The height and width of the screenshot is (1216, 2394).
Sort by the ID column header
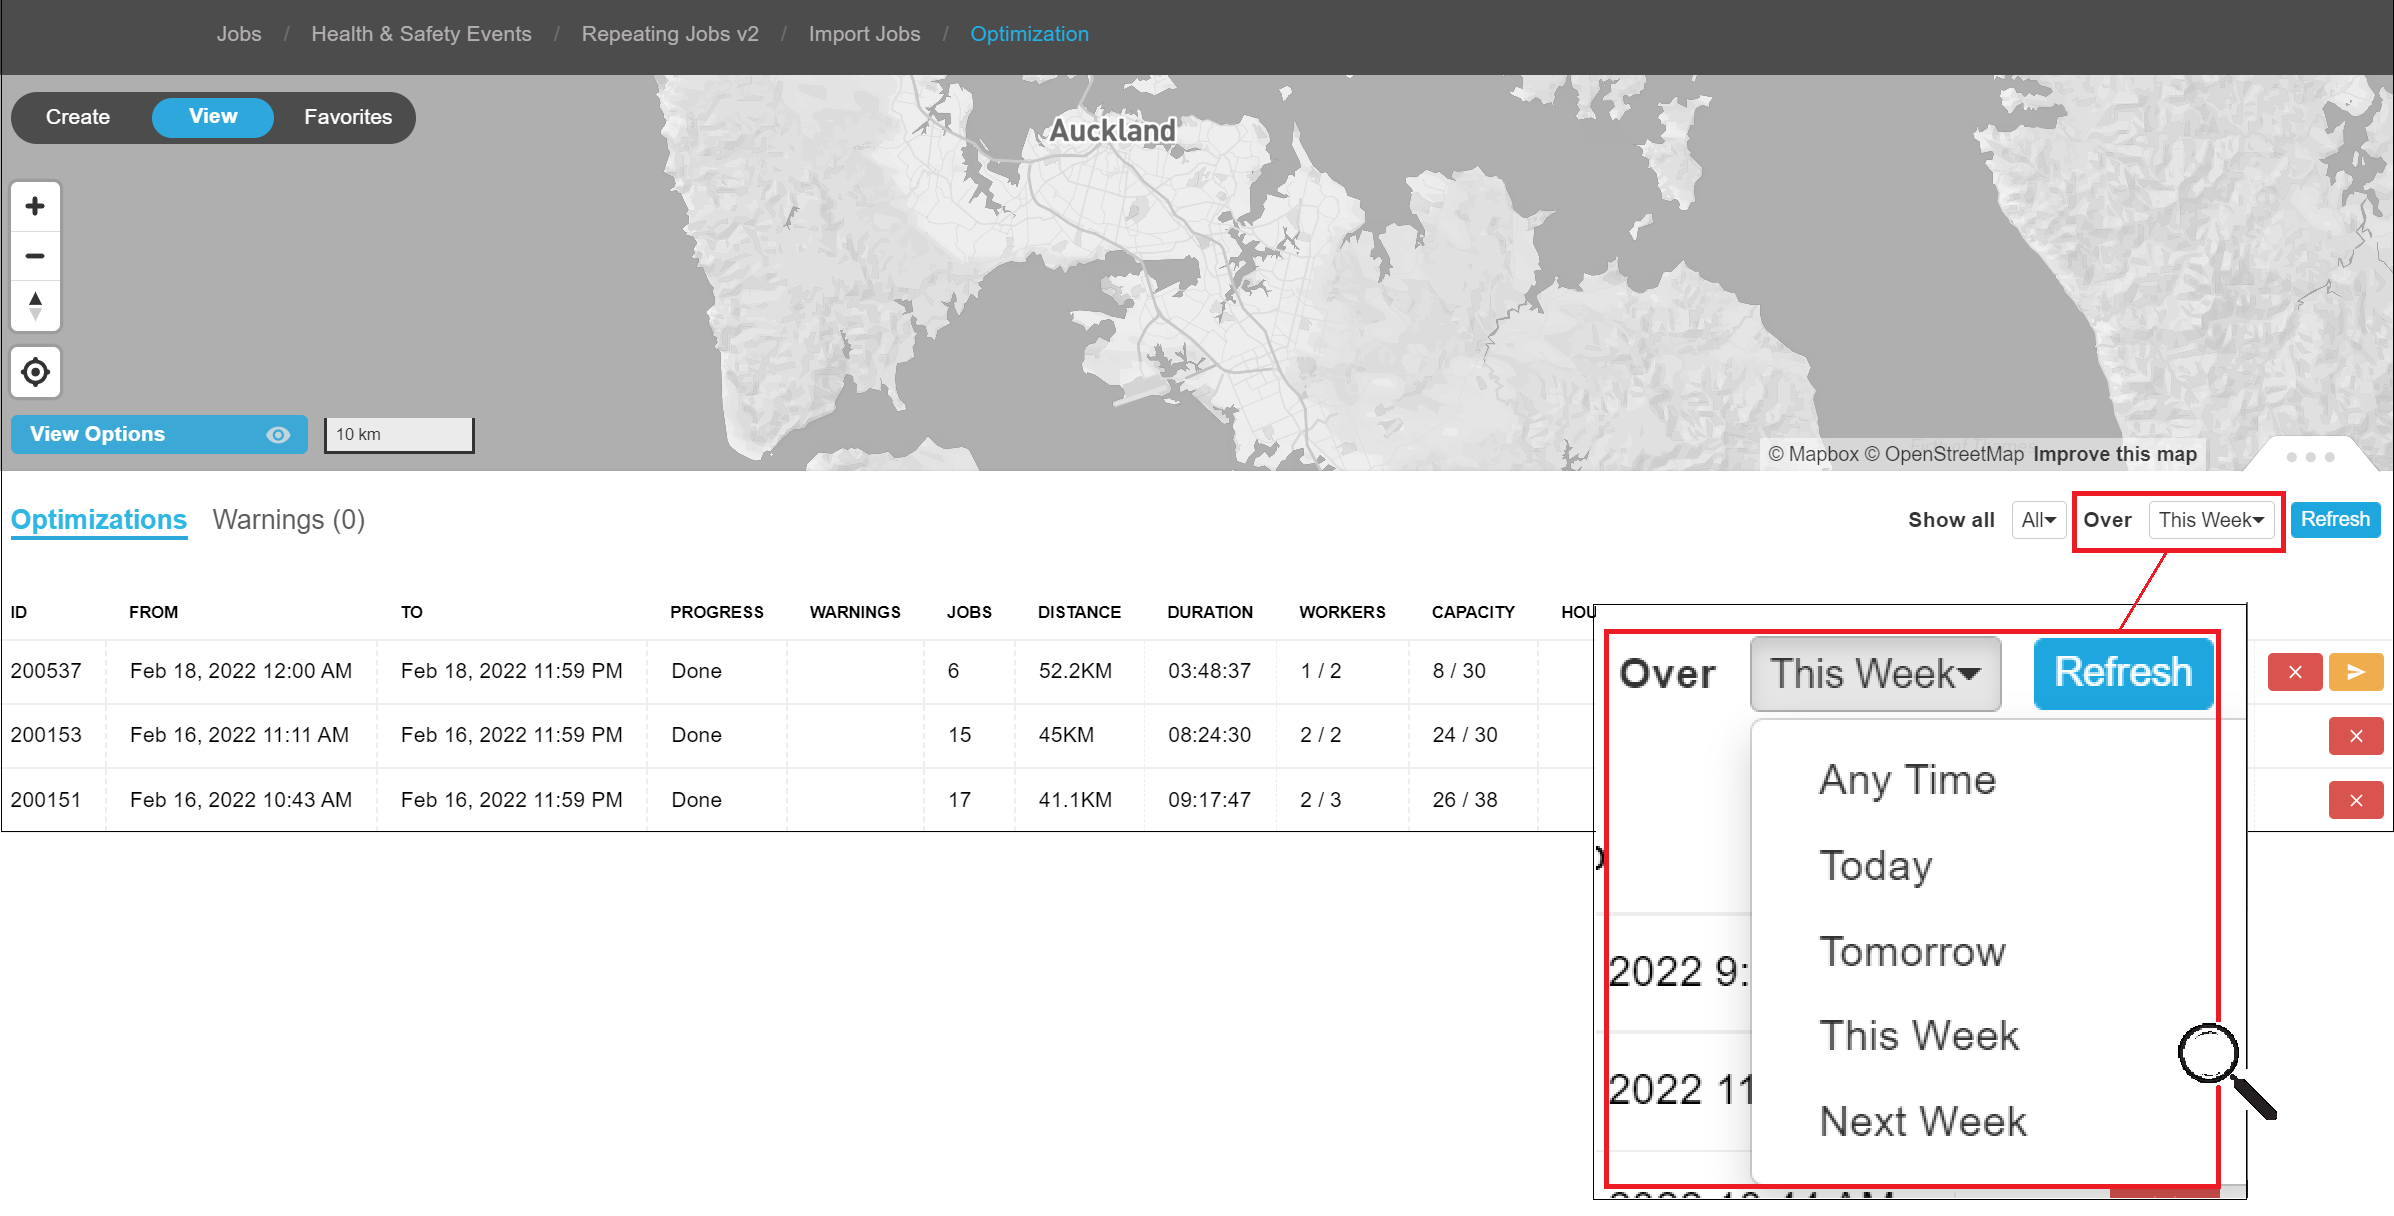pyautogui.click(x=19, y=612)
